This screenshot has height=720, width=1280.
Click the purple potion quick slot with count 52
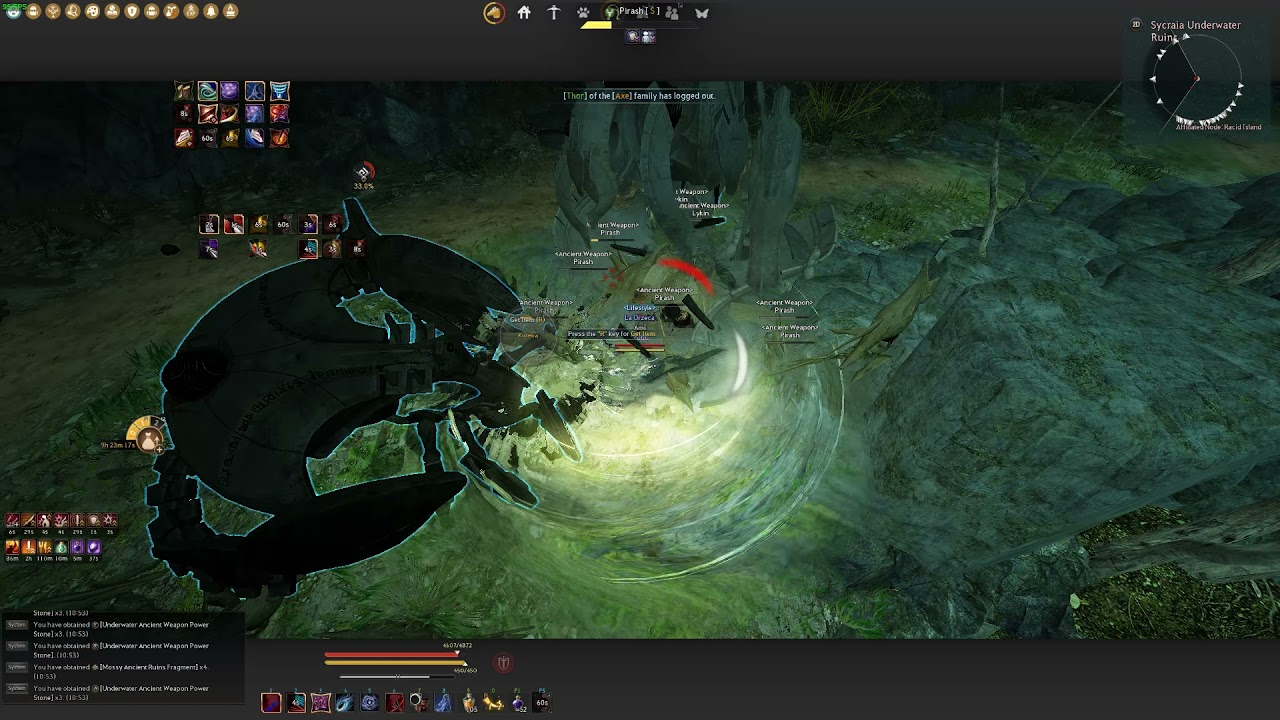pos(519,703)
